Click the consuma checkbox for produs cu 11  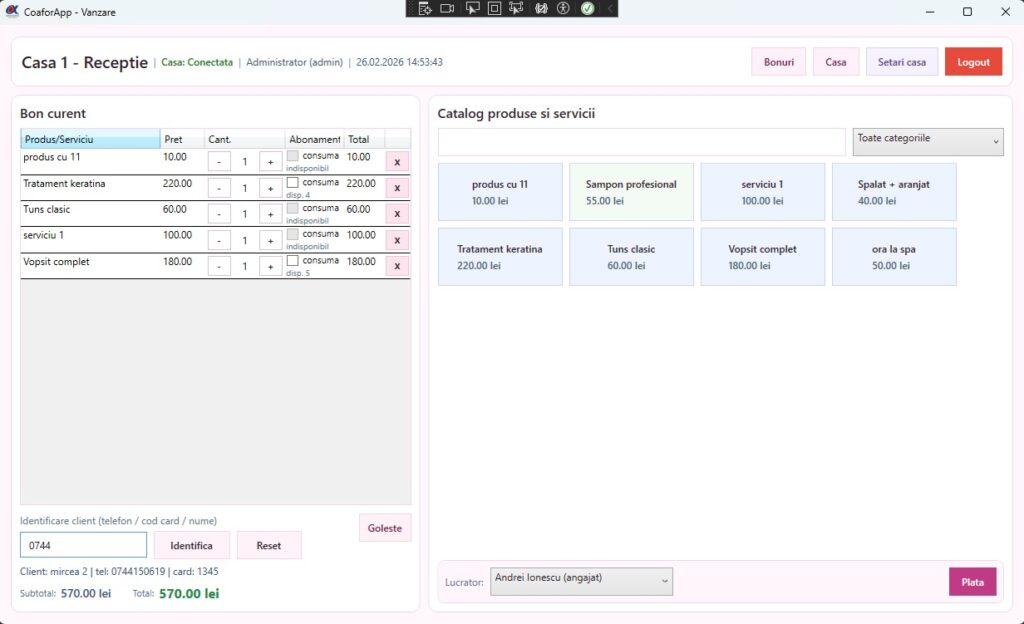tap(293, 156)
